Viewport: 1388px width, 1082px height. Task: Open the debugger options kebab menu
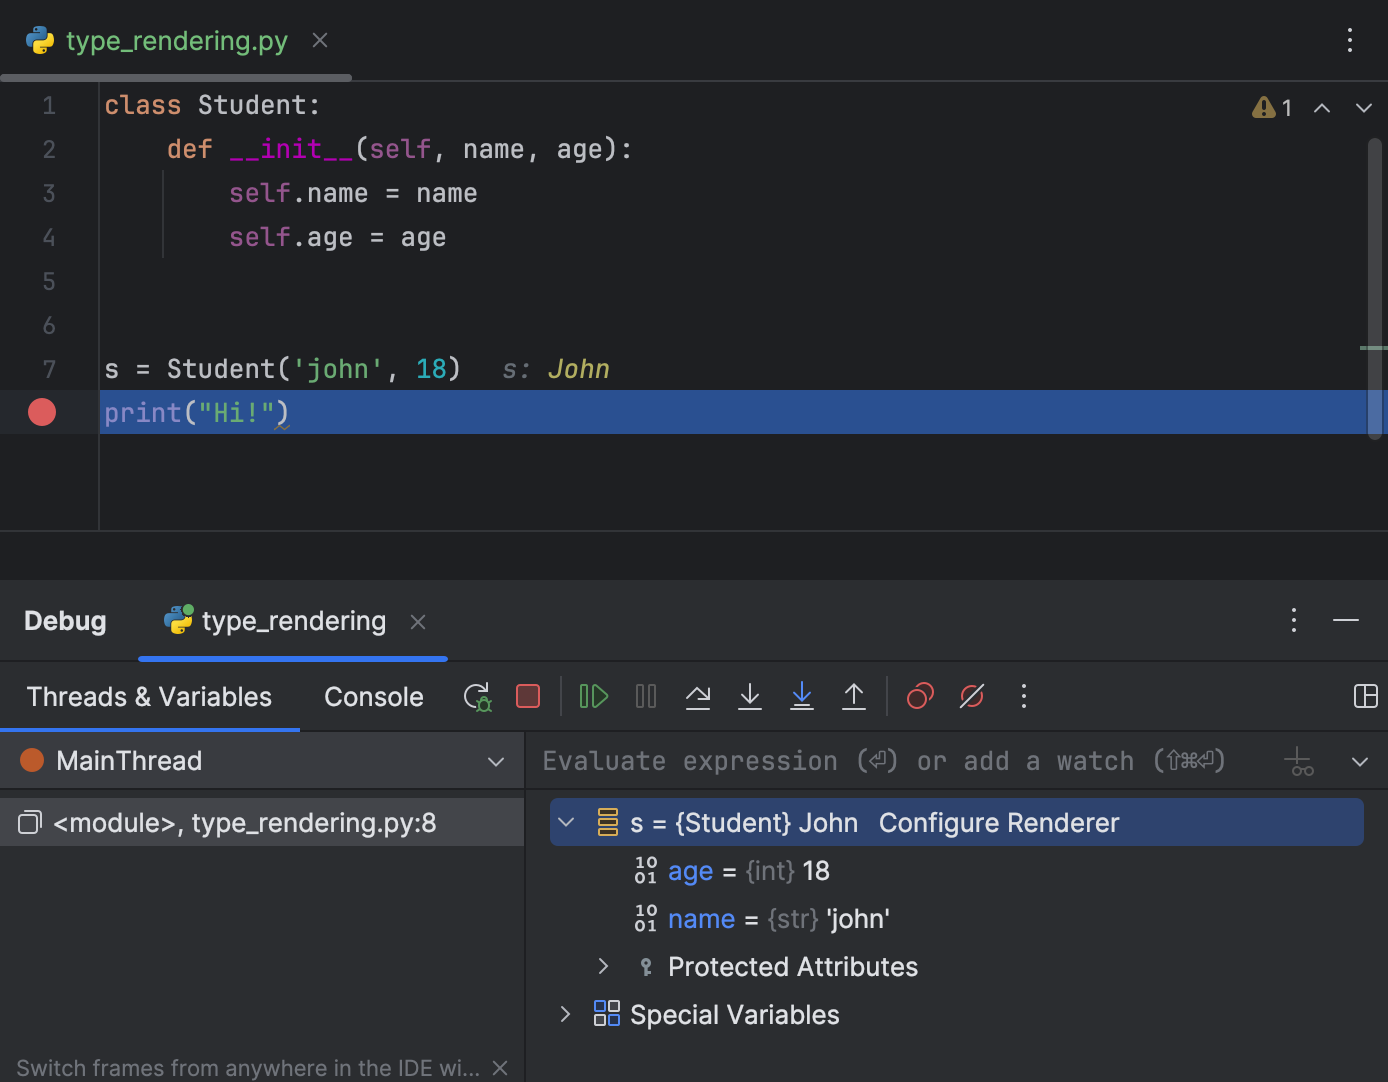point(1023,696)
